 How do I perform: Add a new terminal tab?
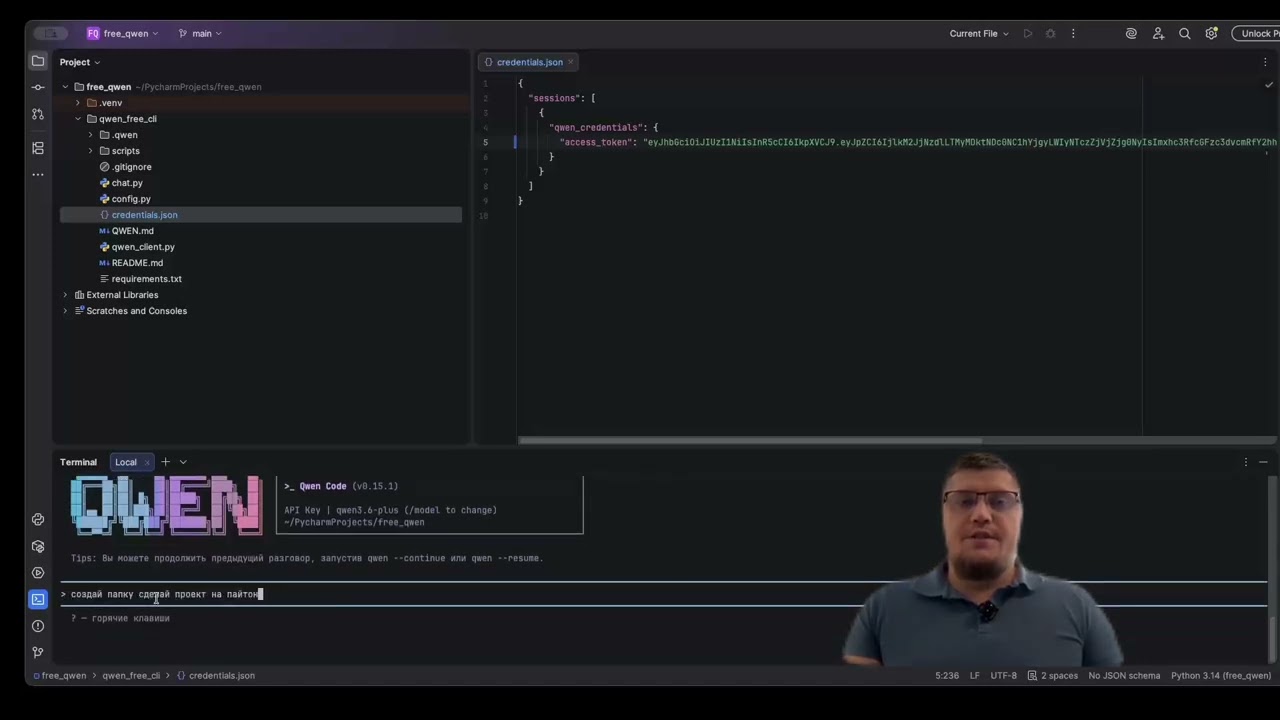point(166,462)
